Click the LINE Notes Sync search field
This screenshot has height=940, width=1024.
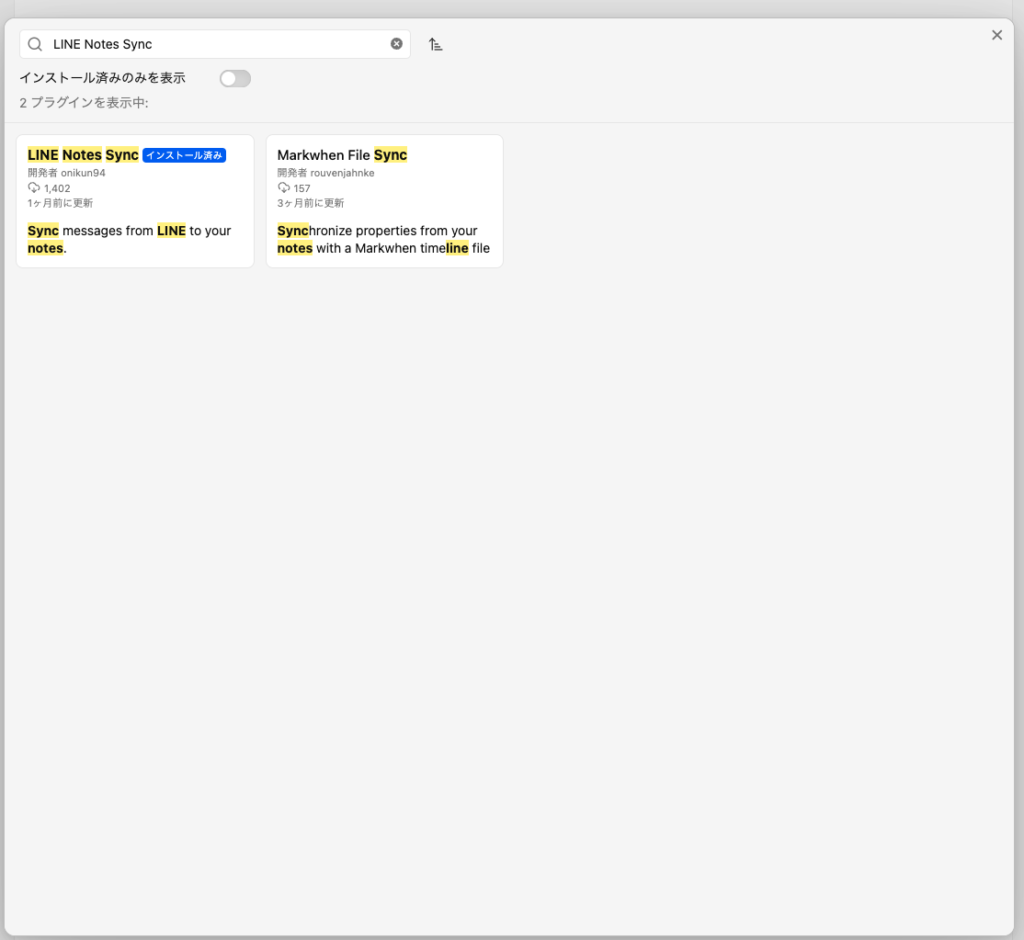(x=215, y=44)
